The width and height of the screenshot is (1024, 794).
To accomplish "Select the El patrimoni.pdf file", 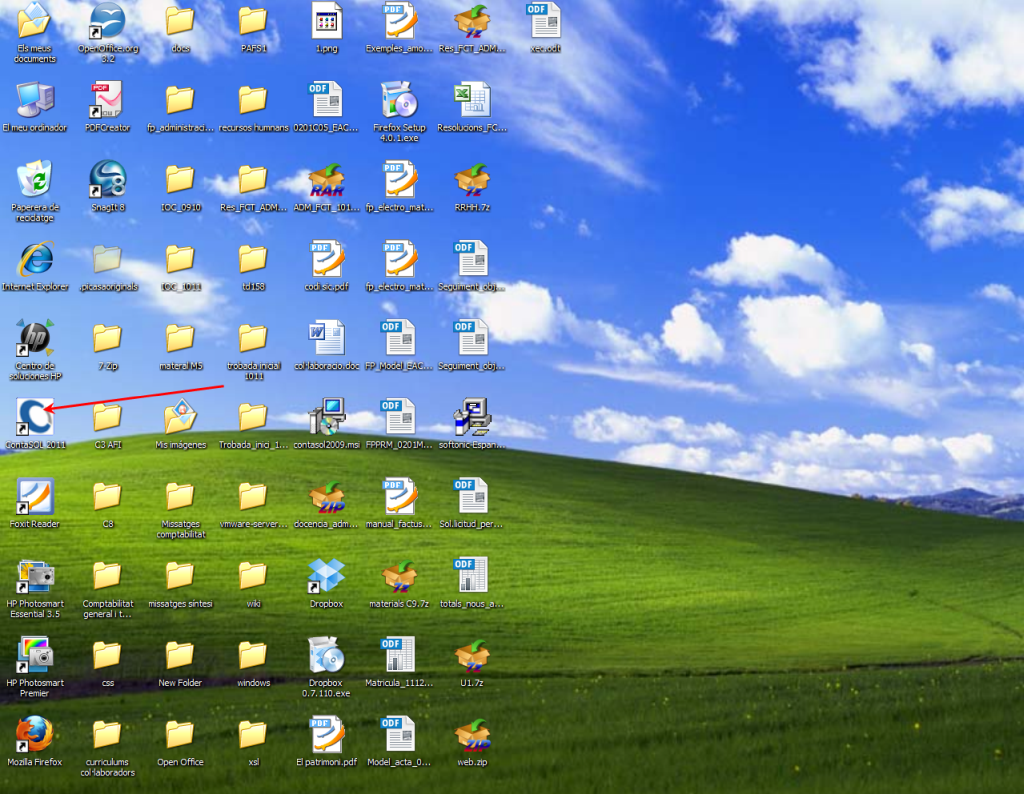I will [x=326, y=735].
